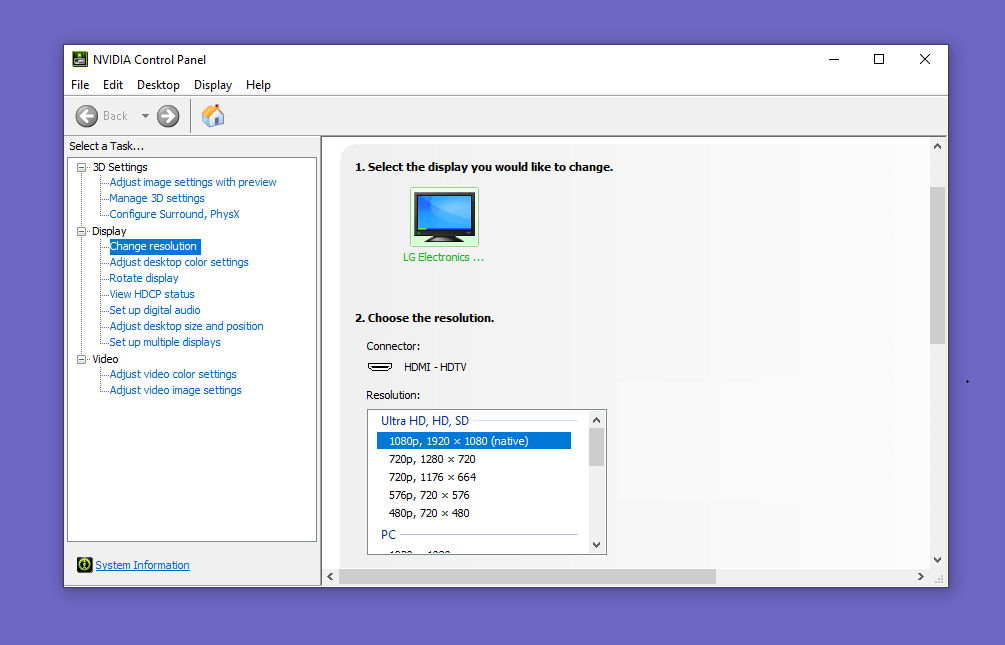This screenshot has width=1005, height=645.
Task: Open the Desktop menu
Action: (158, 85)
